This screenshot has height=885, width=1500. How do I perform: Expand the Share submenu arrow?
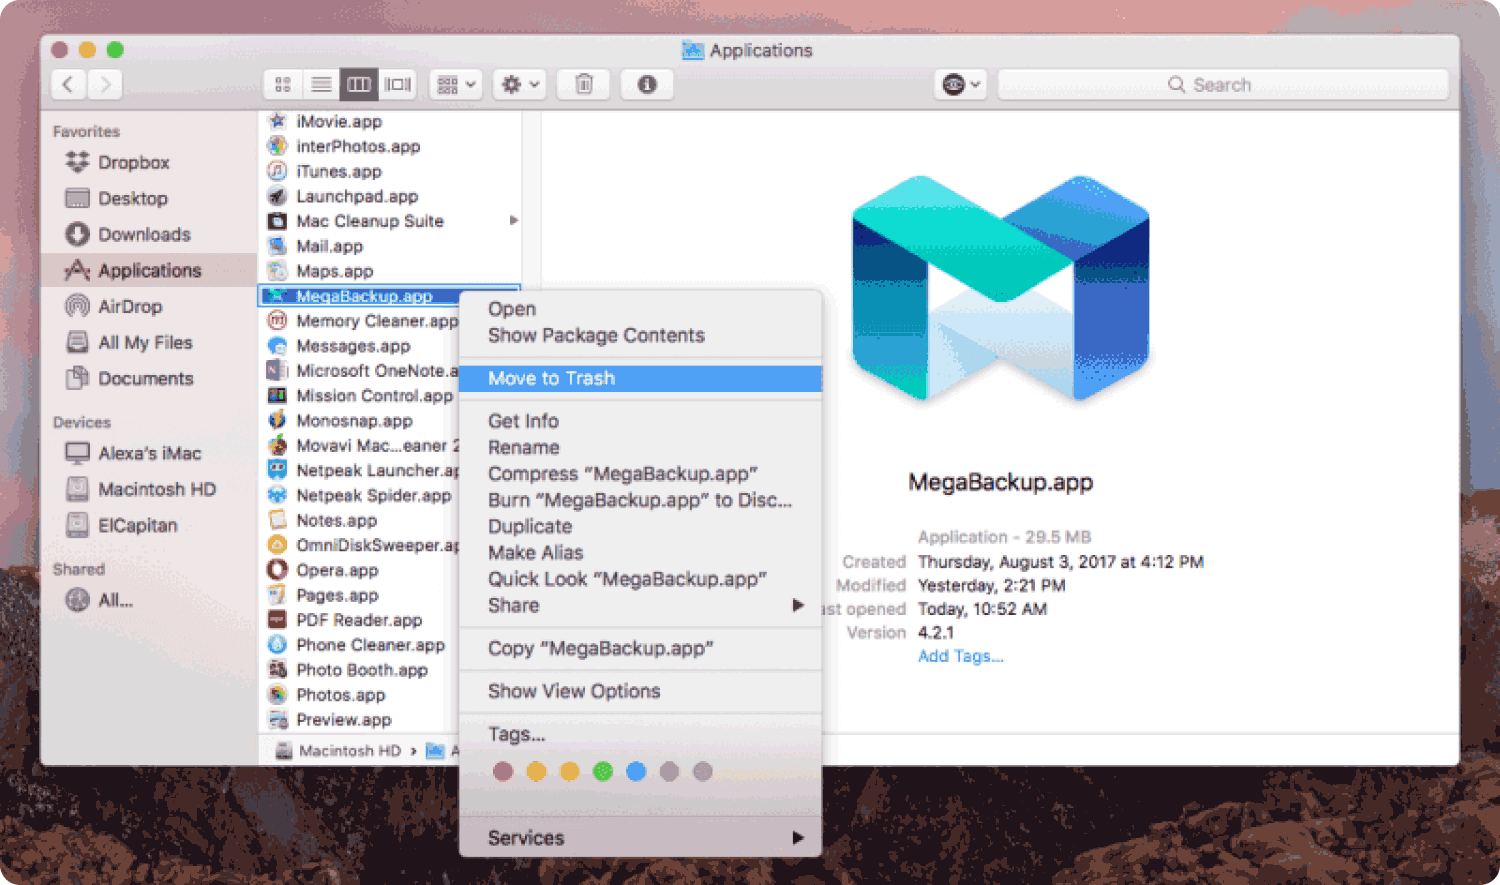coord(797,605)
